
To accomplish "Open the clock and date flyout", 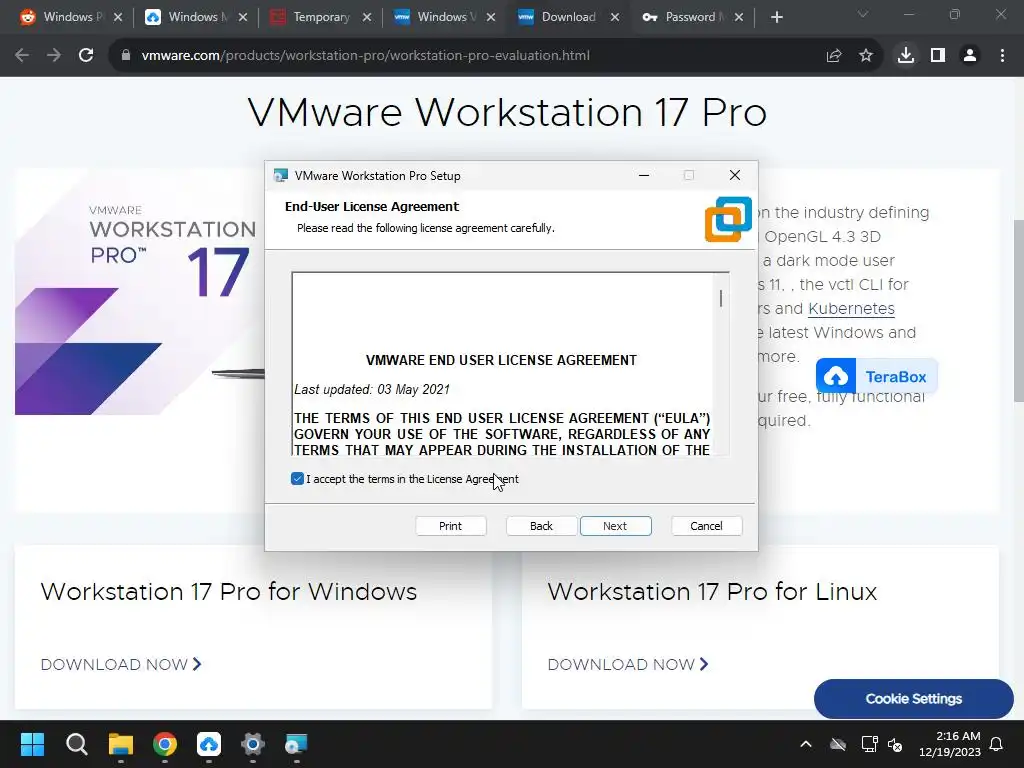I will pyautogui.click(x=950, y=744).
